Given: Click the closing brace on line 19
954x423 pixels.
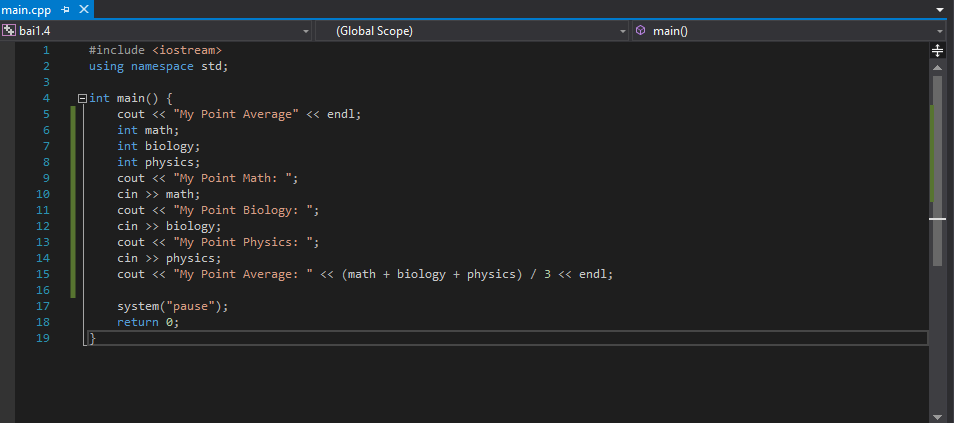Looking at the screenshot, I should tap(92, 338).
